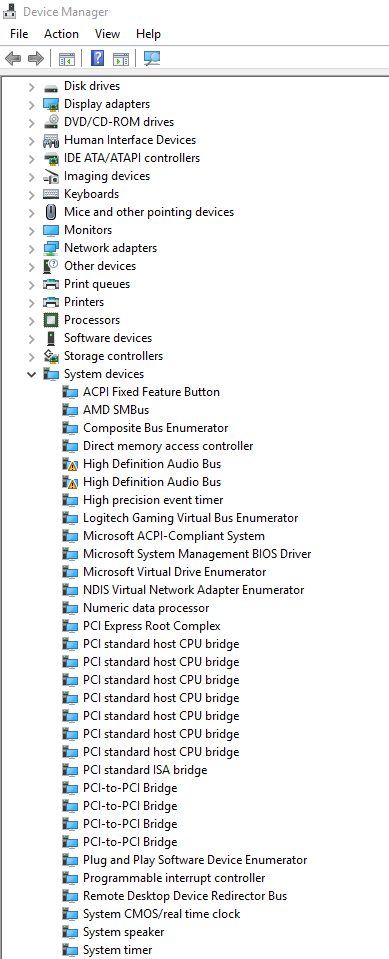Viewport: 389px width, 959px height.
Task: Click the System devices folder icon
Action: 51,374
